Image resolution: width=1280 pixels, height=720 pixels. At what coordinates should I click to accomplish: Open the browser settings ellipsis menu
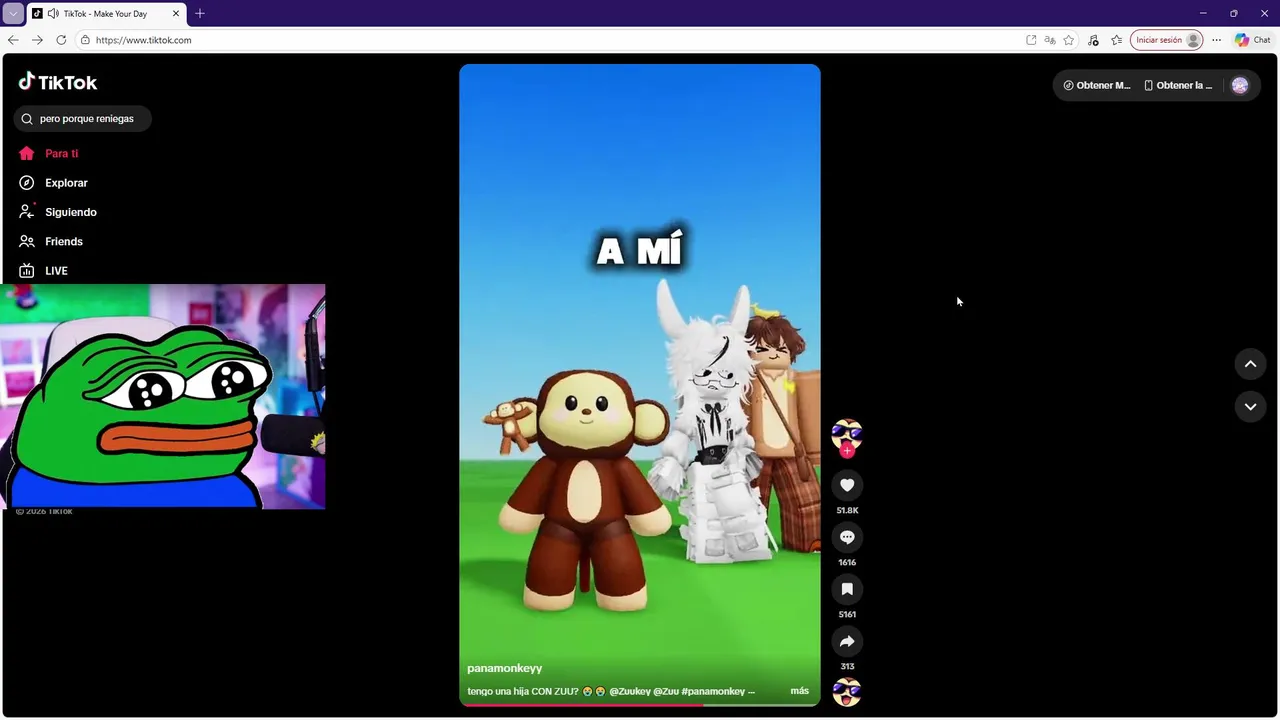tap(1216, 40)
